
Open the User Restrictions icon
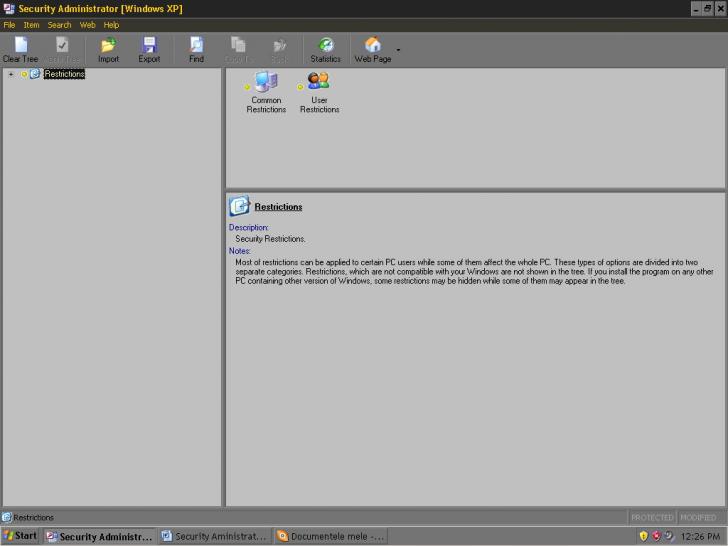point(319,92)
